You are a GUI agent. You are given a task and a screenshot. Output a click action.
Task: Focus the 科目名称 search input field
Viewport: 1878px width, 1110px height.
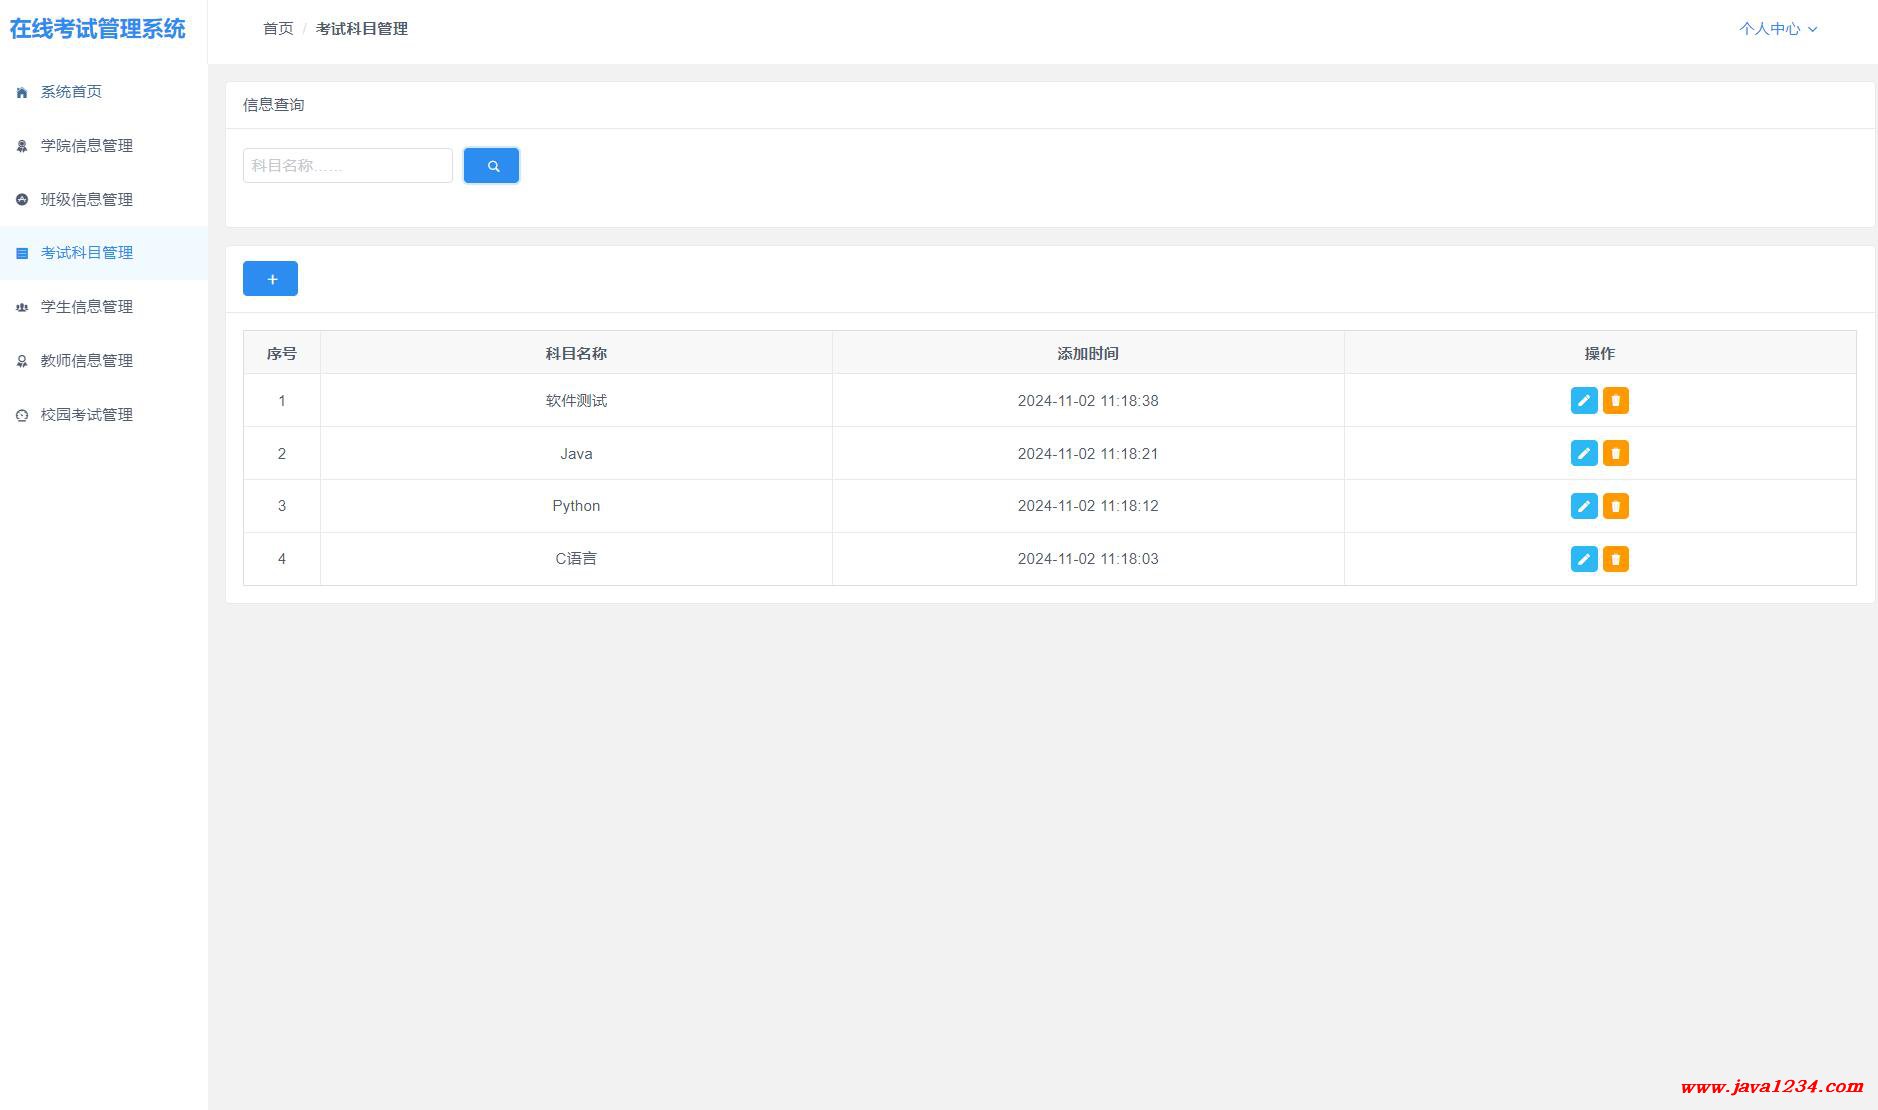(x=347, y=166)
